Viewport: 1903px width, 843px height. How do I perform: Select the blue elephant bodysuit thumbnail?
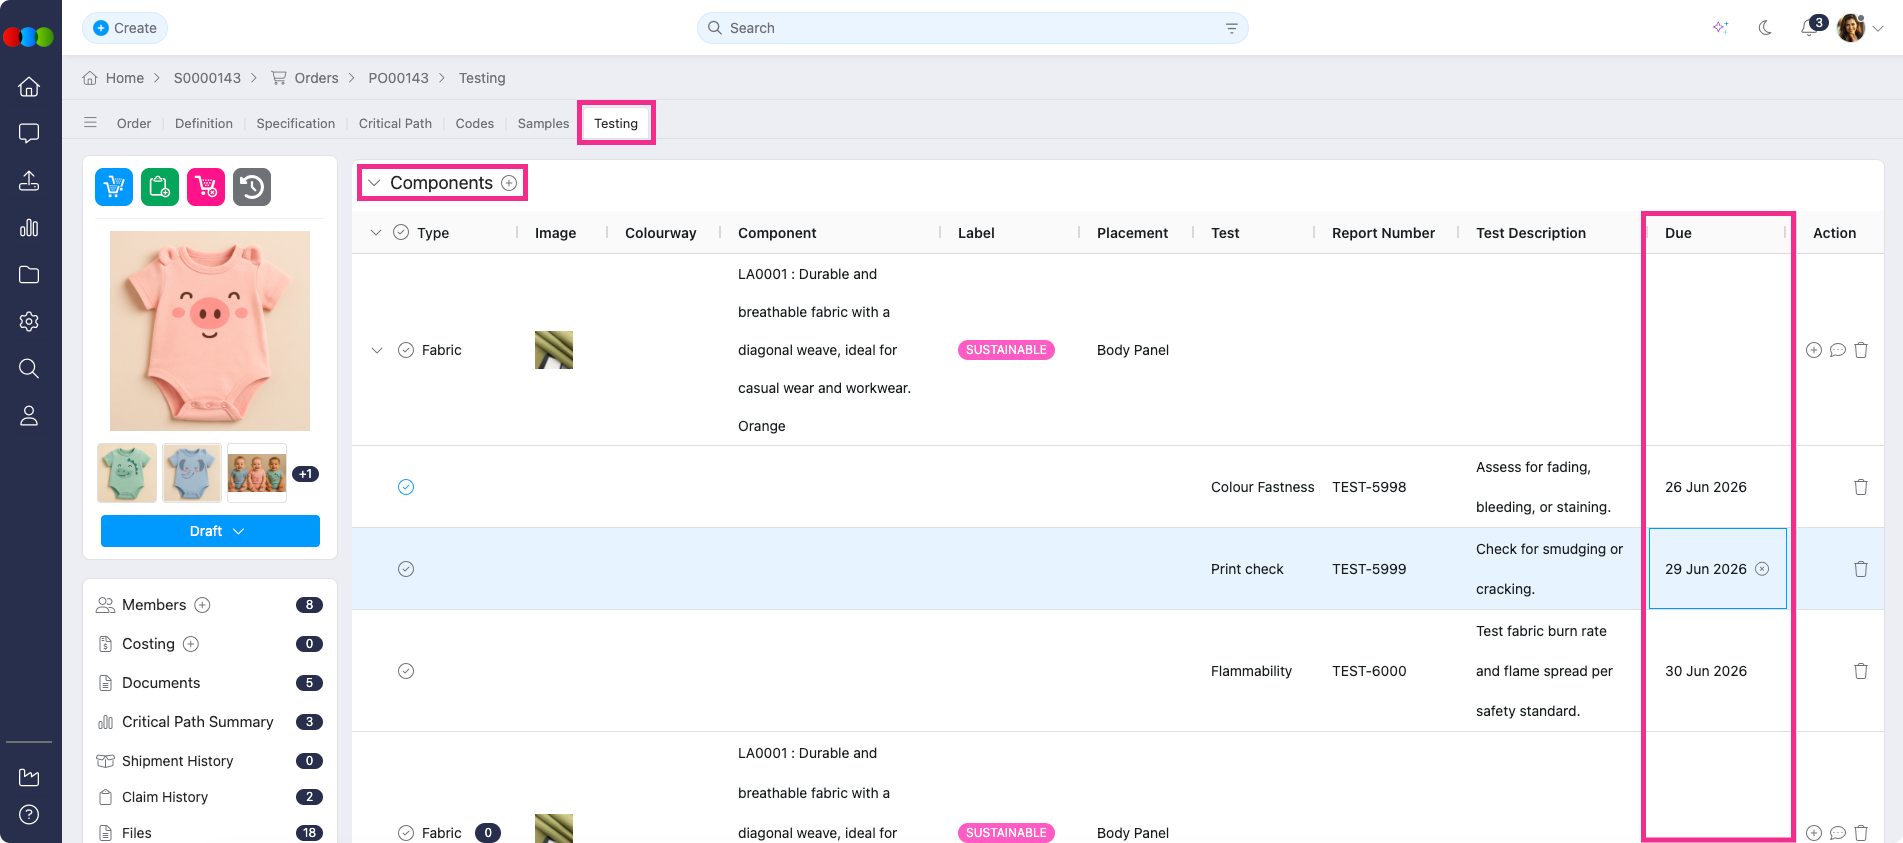[192, 473]
